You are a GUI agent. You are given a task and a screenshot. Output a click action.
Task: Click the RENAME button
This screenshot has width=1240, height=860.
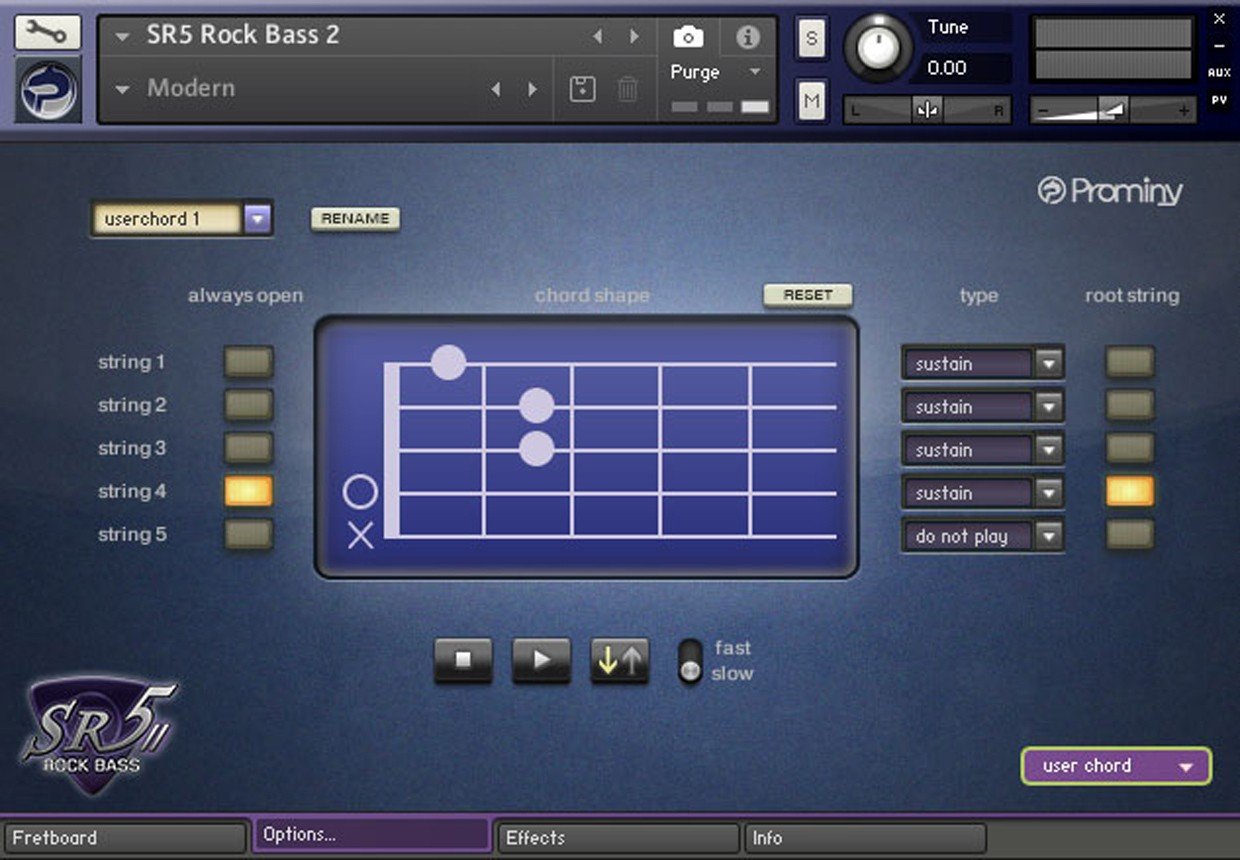(355, 219)
